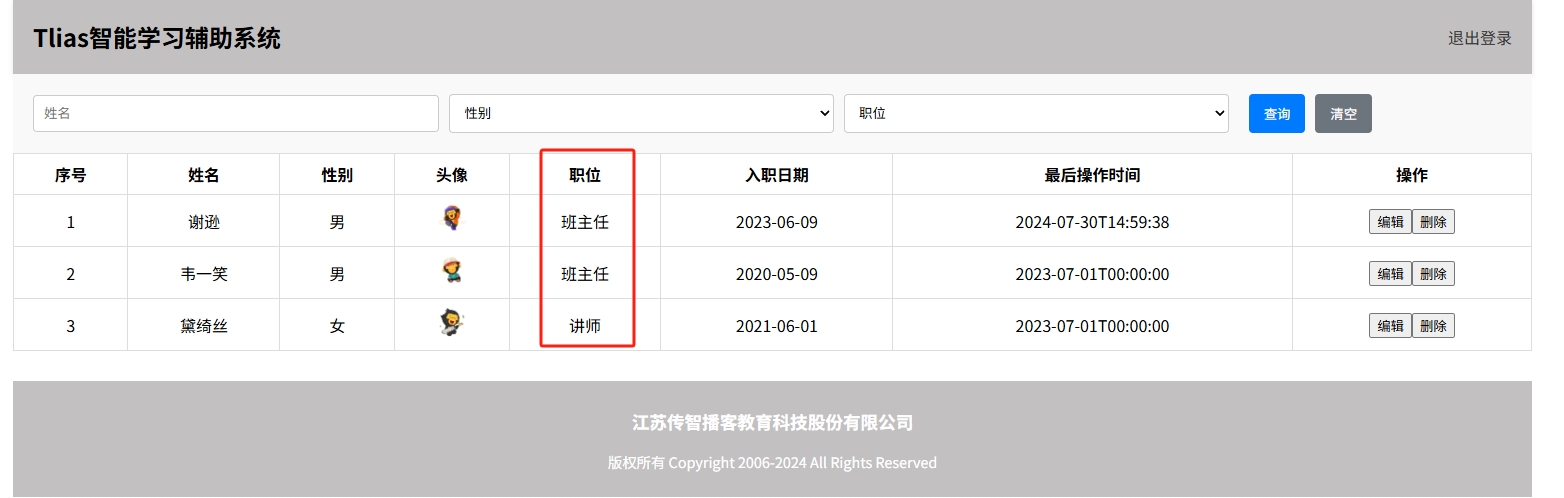
Task: Click the 入职日期 column header
Action: 777,175
